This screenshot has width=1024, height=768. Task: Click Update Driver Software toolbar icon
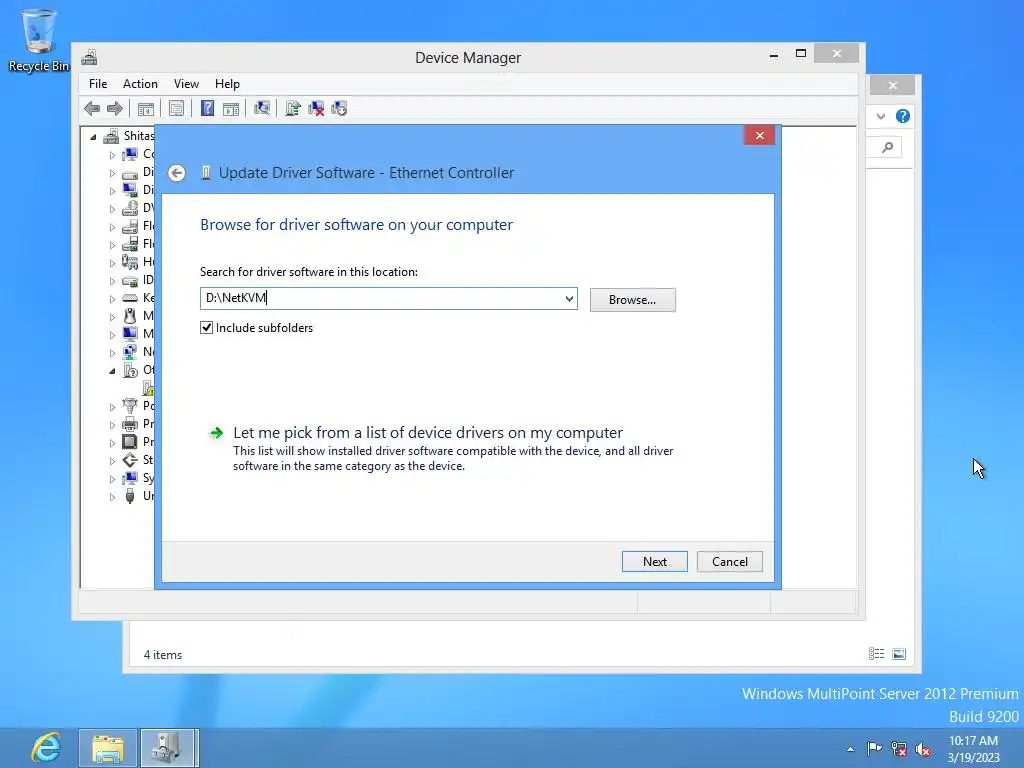point(293,108)
